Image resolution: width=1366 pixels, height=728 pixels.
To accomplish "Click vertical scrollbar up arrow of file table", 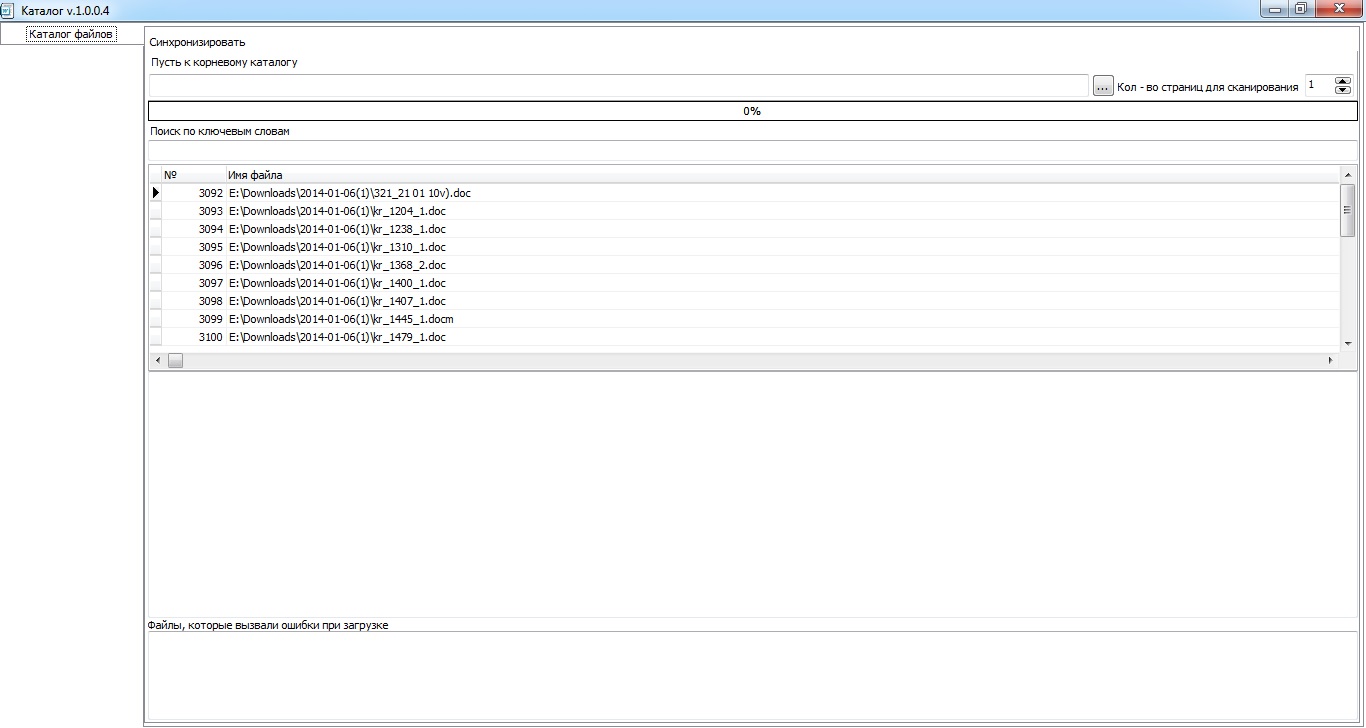I will tap(1348, 175).
